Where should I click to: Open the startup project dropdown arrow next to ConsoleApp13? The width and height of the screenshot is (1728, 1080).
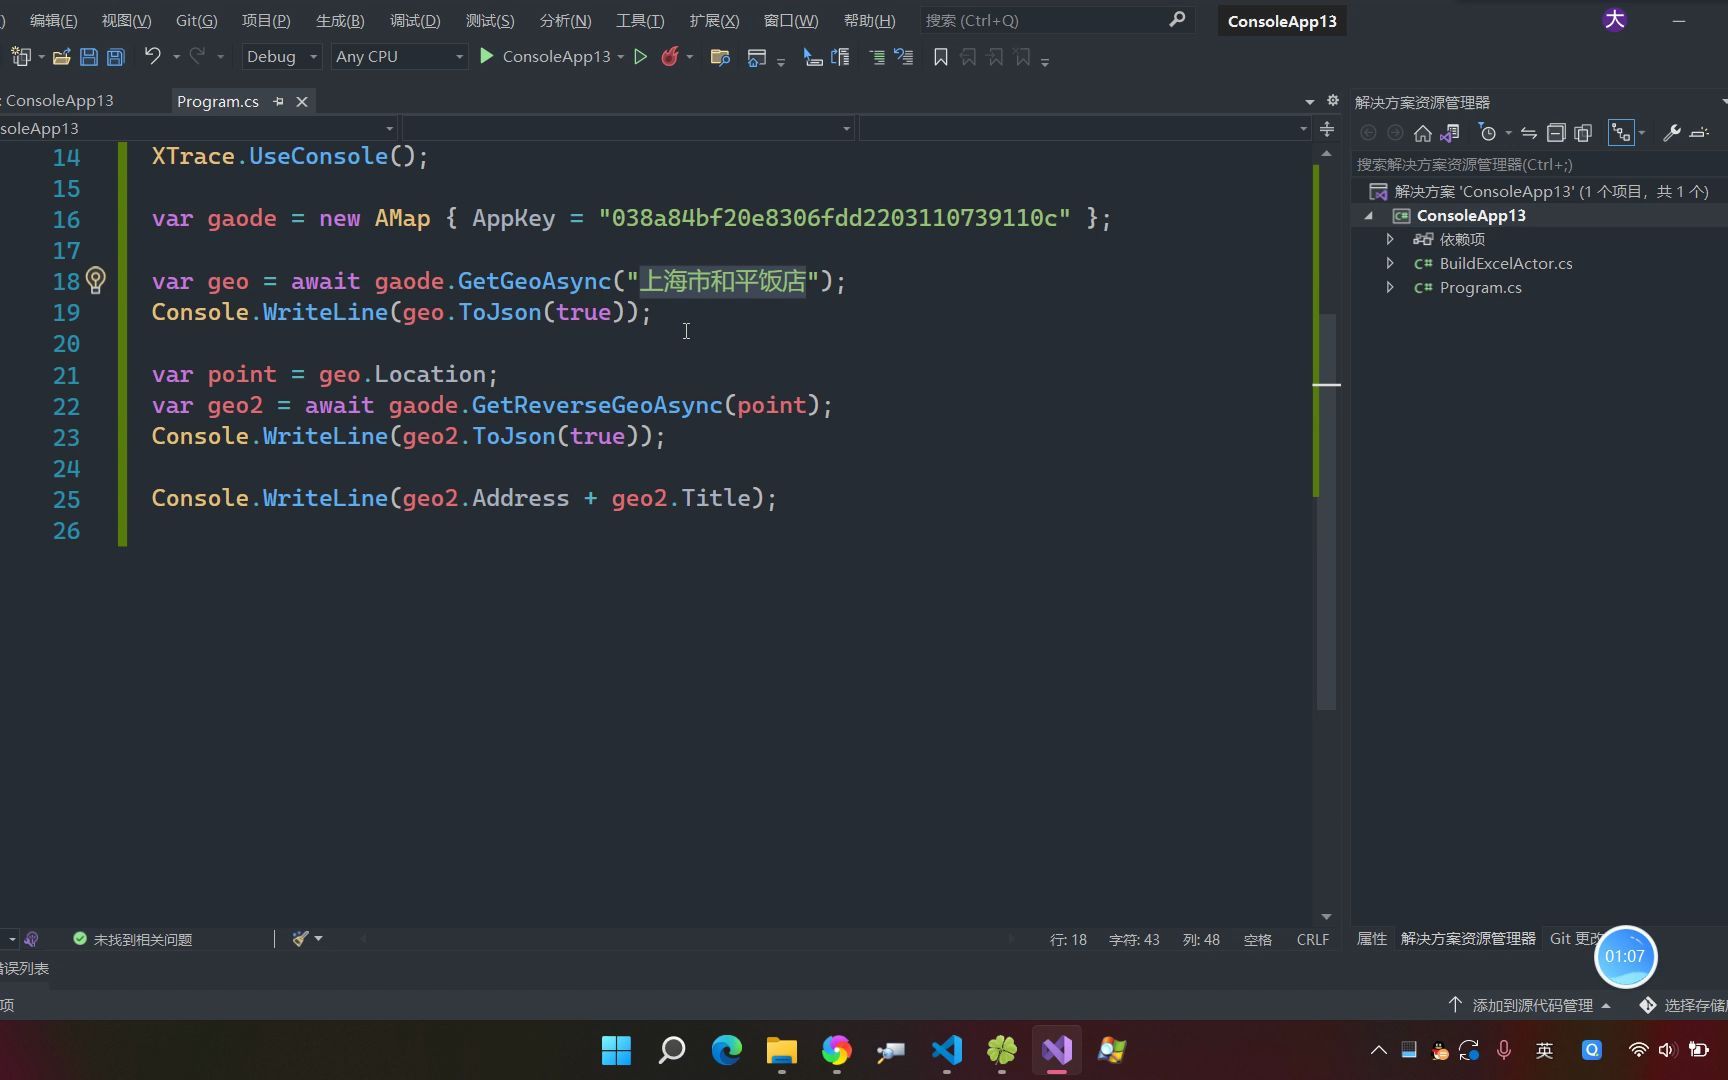pos(621,57)
